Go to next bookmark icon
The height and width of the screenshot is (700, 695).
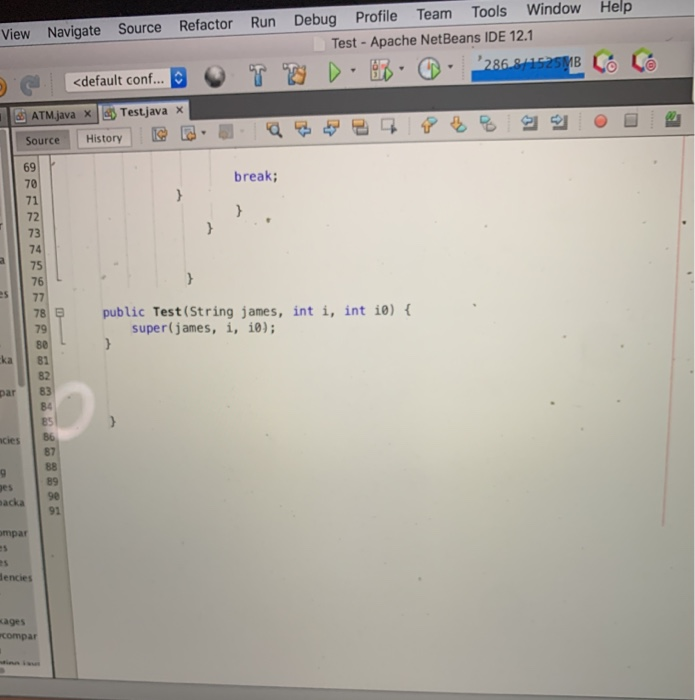tap(458, 125)
